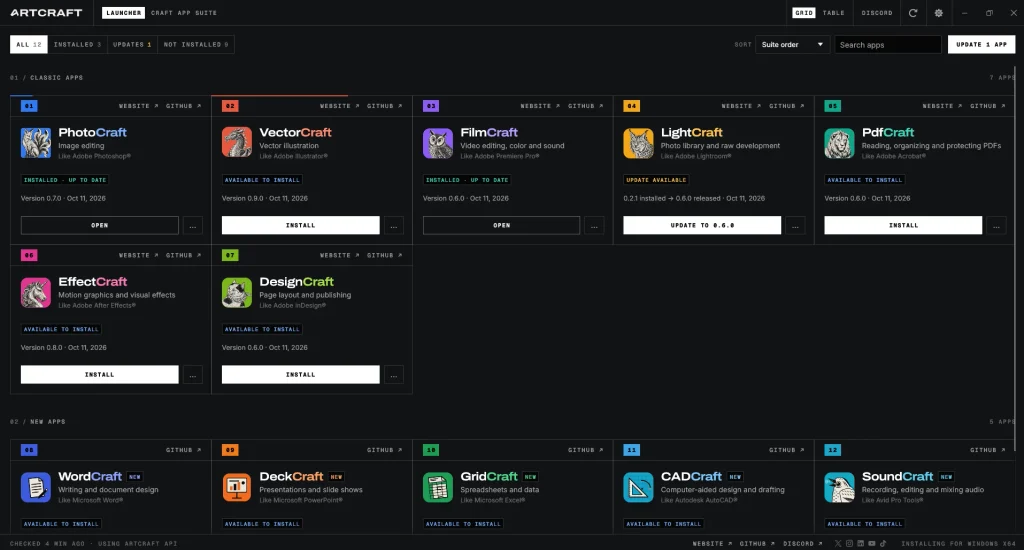Install EffectCraft

point(99,375)
